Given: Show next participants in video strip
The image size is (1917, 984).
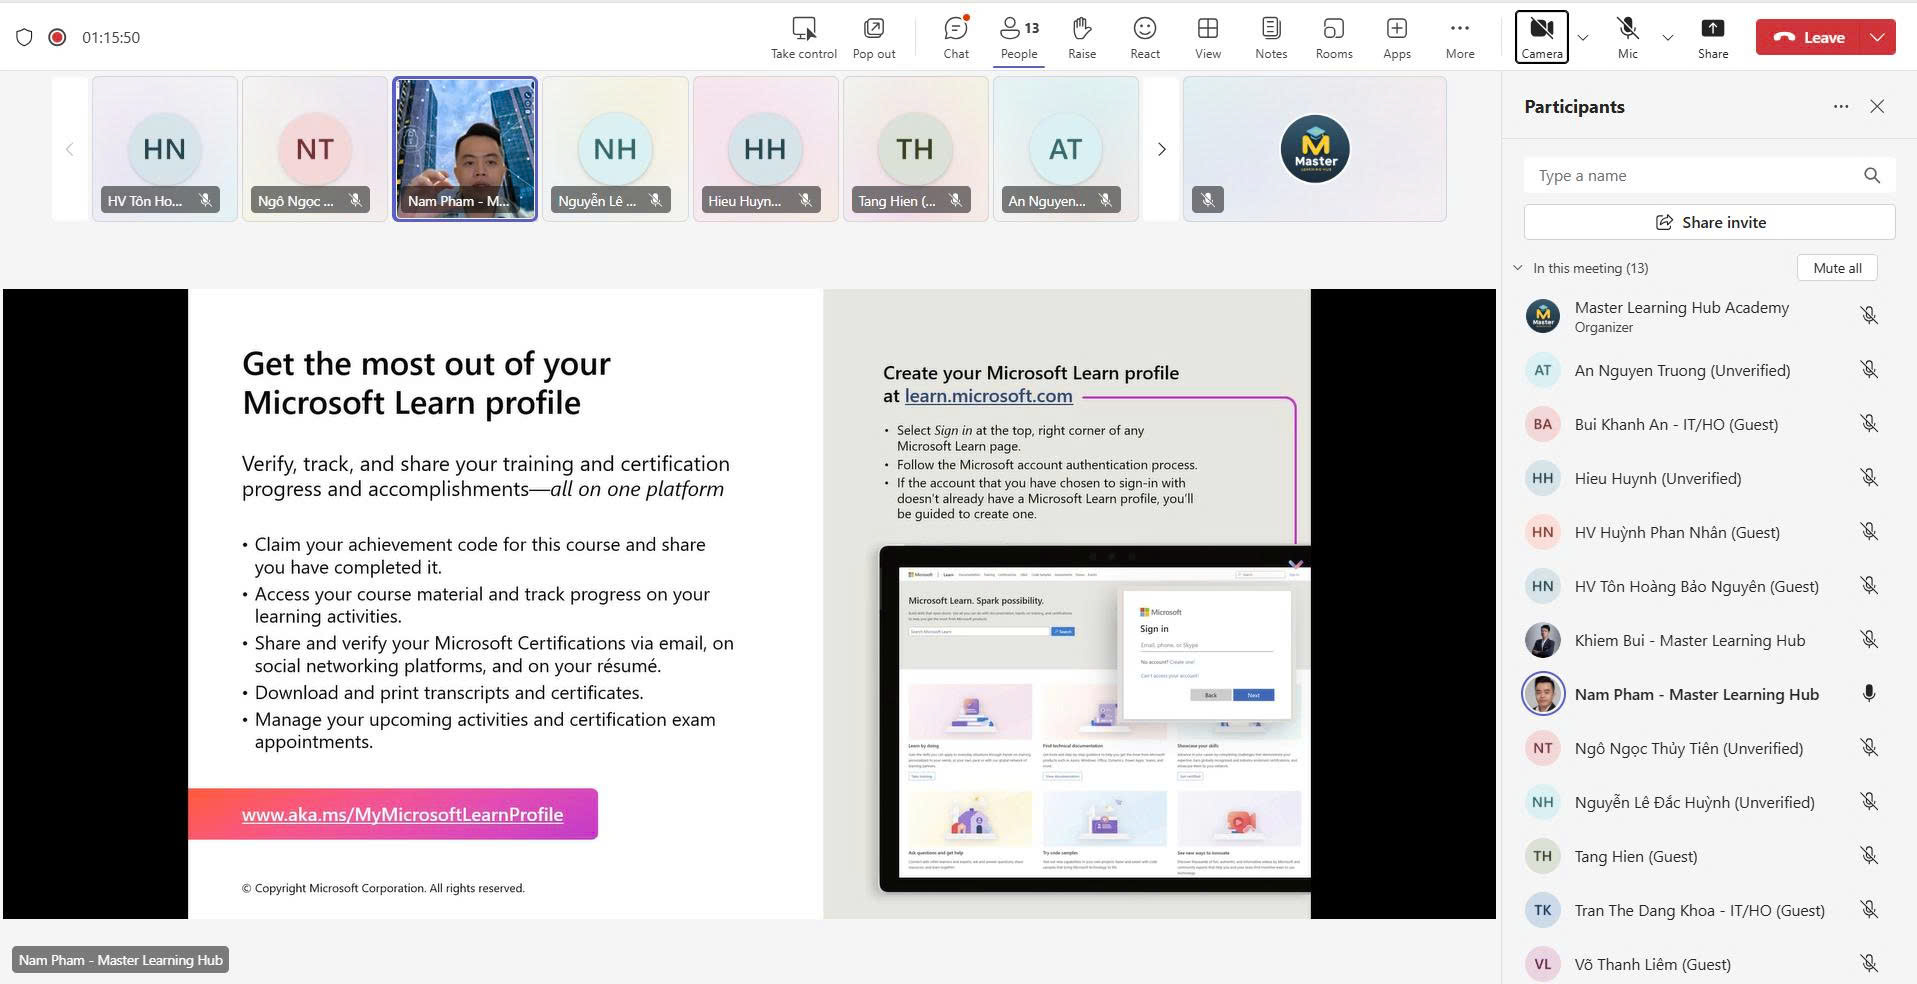Looking at the screenshot, I should 1161,149.
